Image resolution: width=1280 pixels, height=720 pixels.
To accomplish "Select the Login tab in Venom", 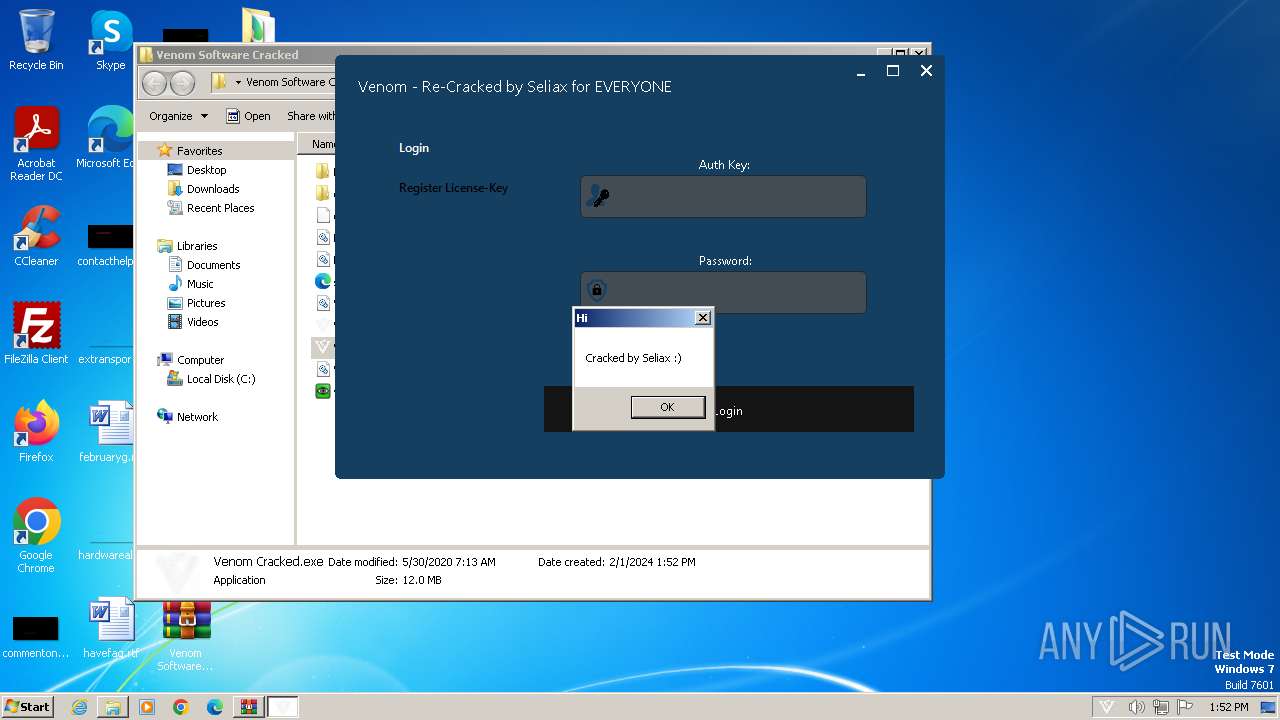I will [414, 148].
